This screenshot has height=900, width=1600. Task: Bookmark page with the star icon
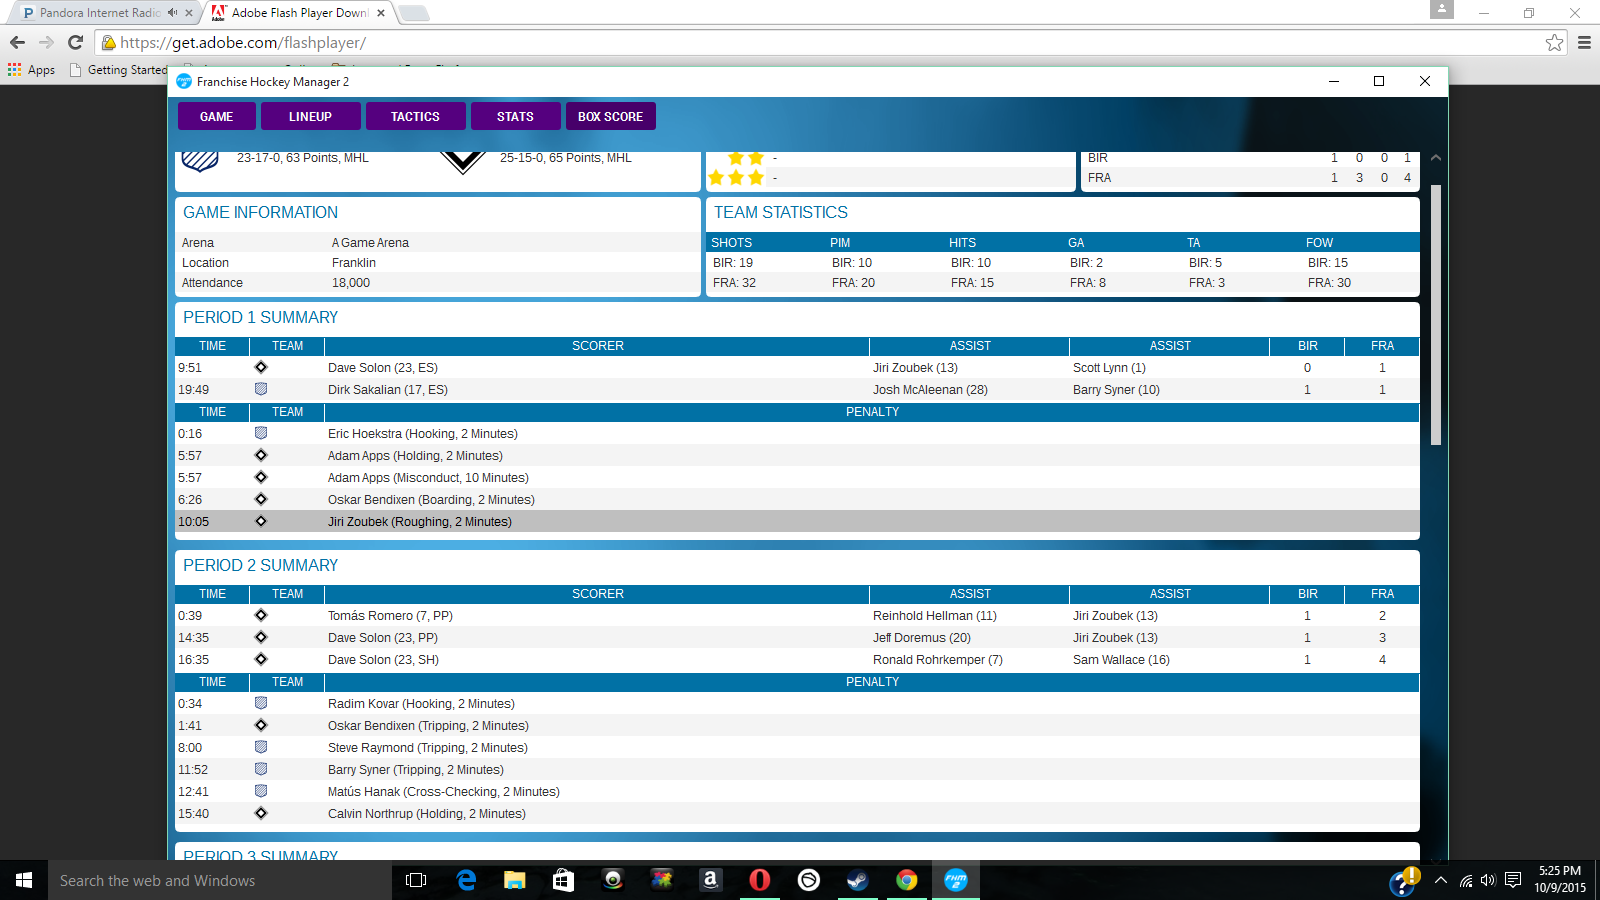pos(1554,42)
